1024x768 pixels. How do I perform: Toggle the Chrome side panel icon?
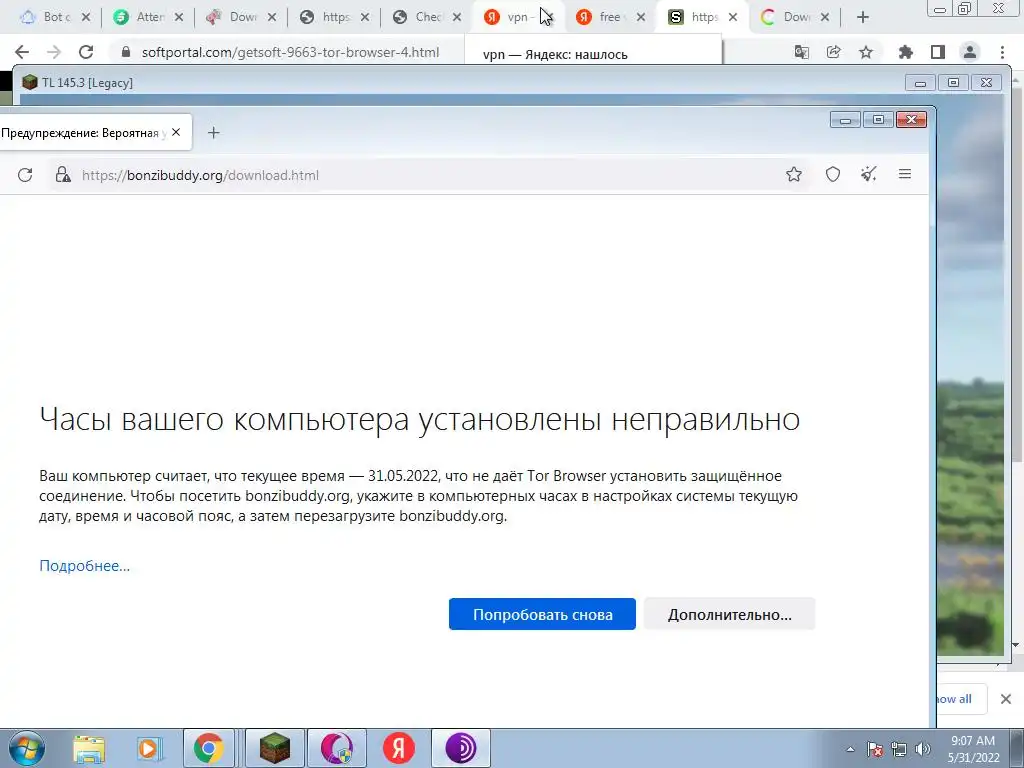(x=938, y=52)
